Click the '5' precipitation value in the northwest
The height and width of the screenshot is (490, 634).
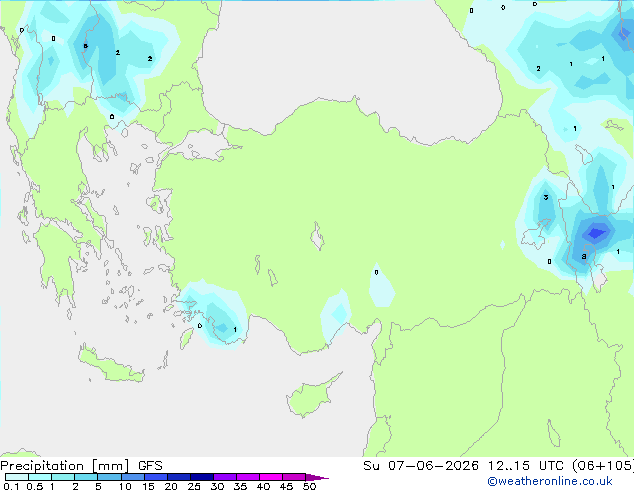click(x=85, y=46)
